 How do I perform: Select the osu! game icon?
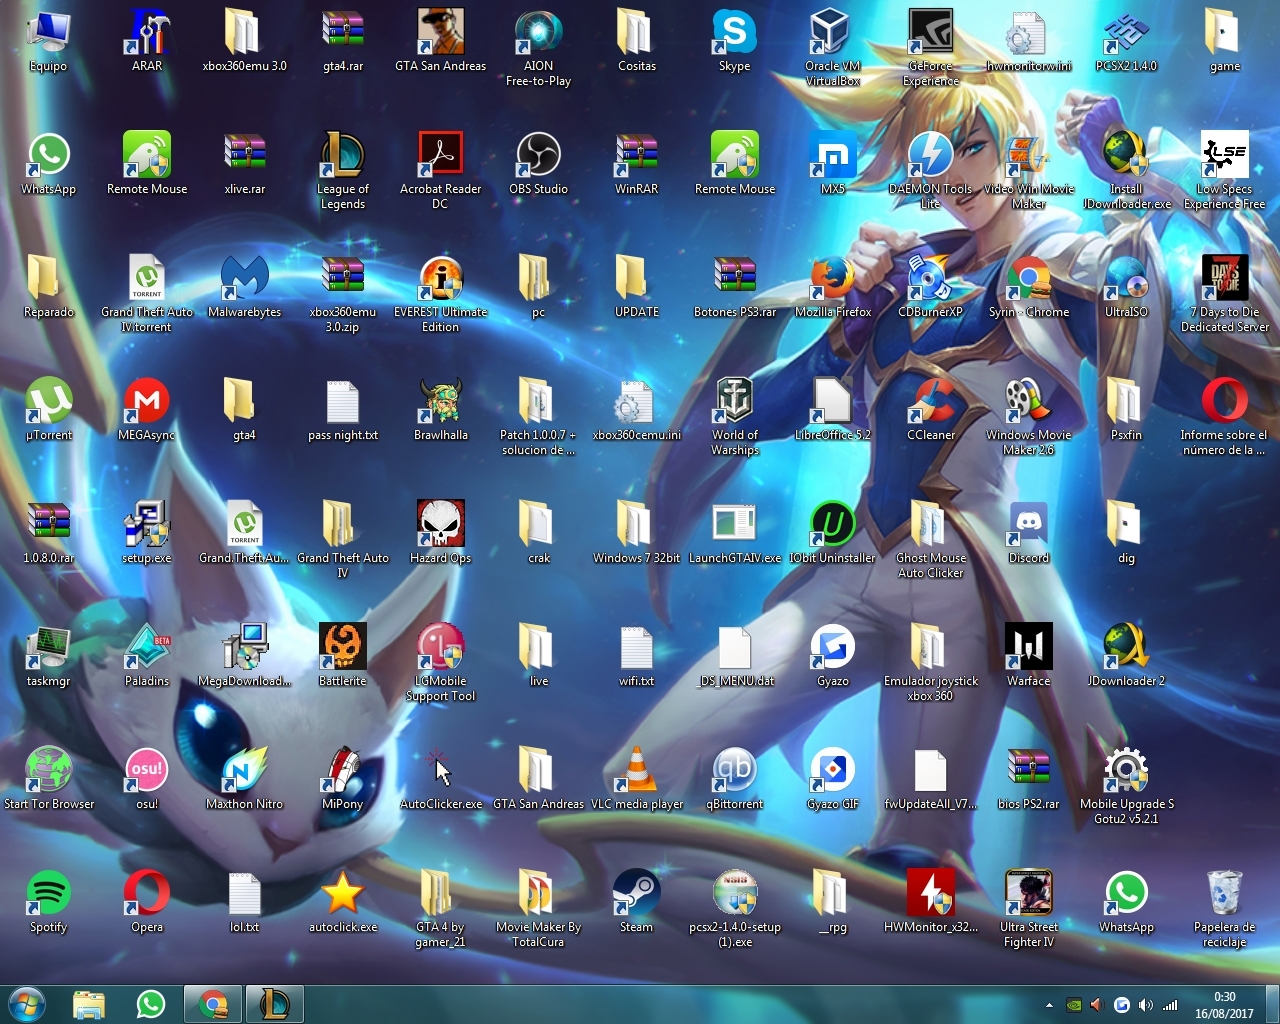[147, 769]
